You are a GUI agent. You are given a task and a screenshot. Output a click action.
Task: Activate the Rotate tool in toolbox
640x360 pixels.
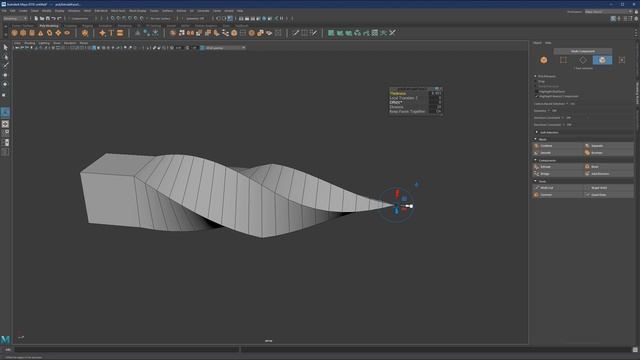click(x=5, y=84)
